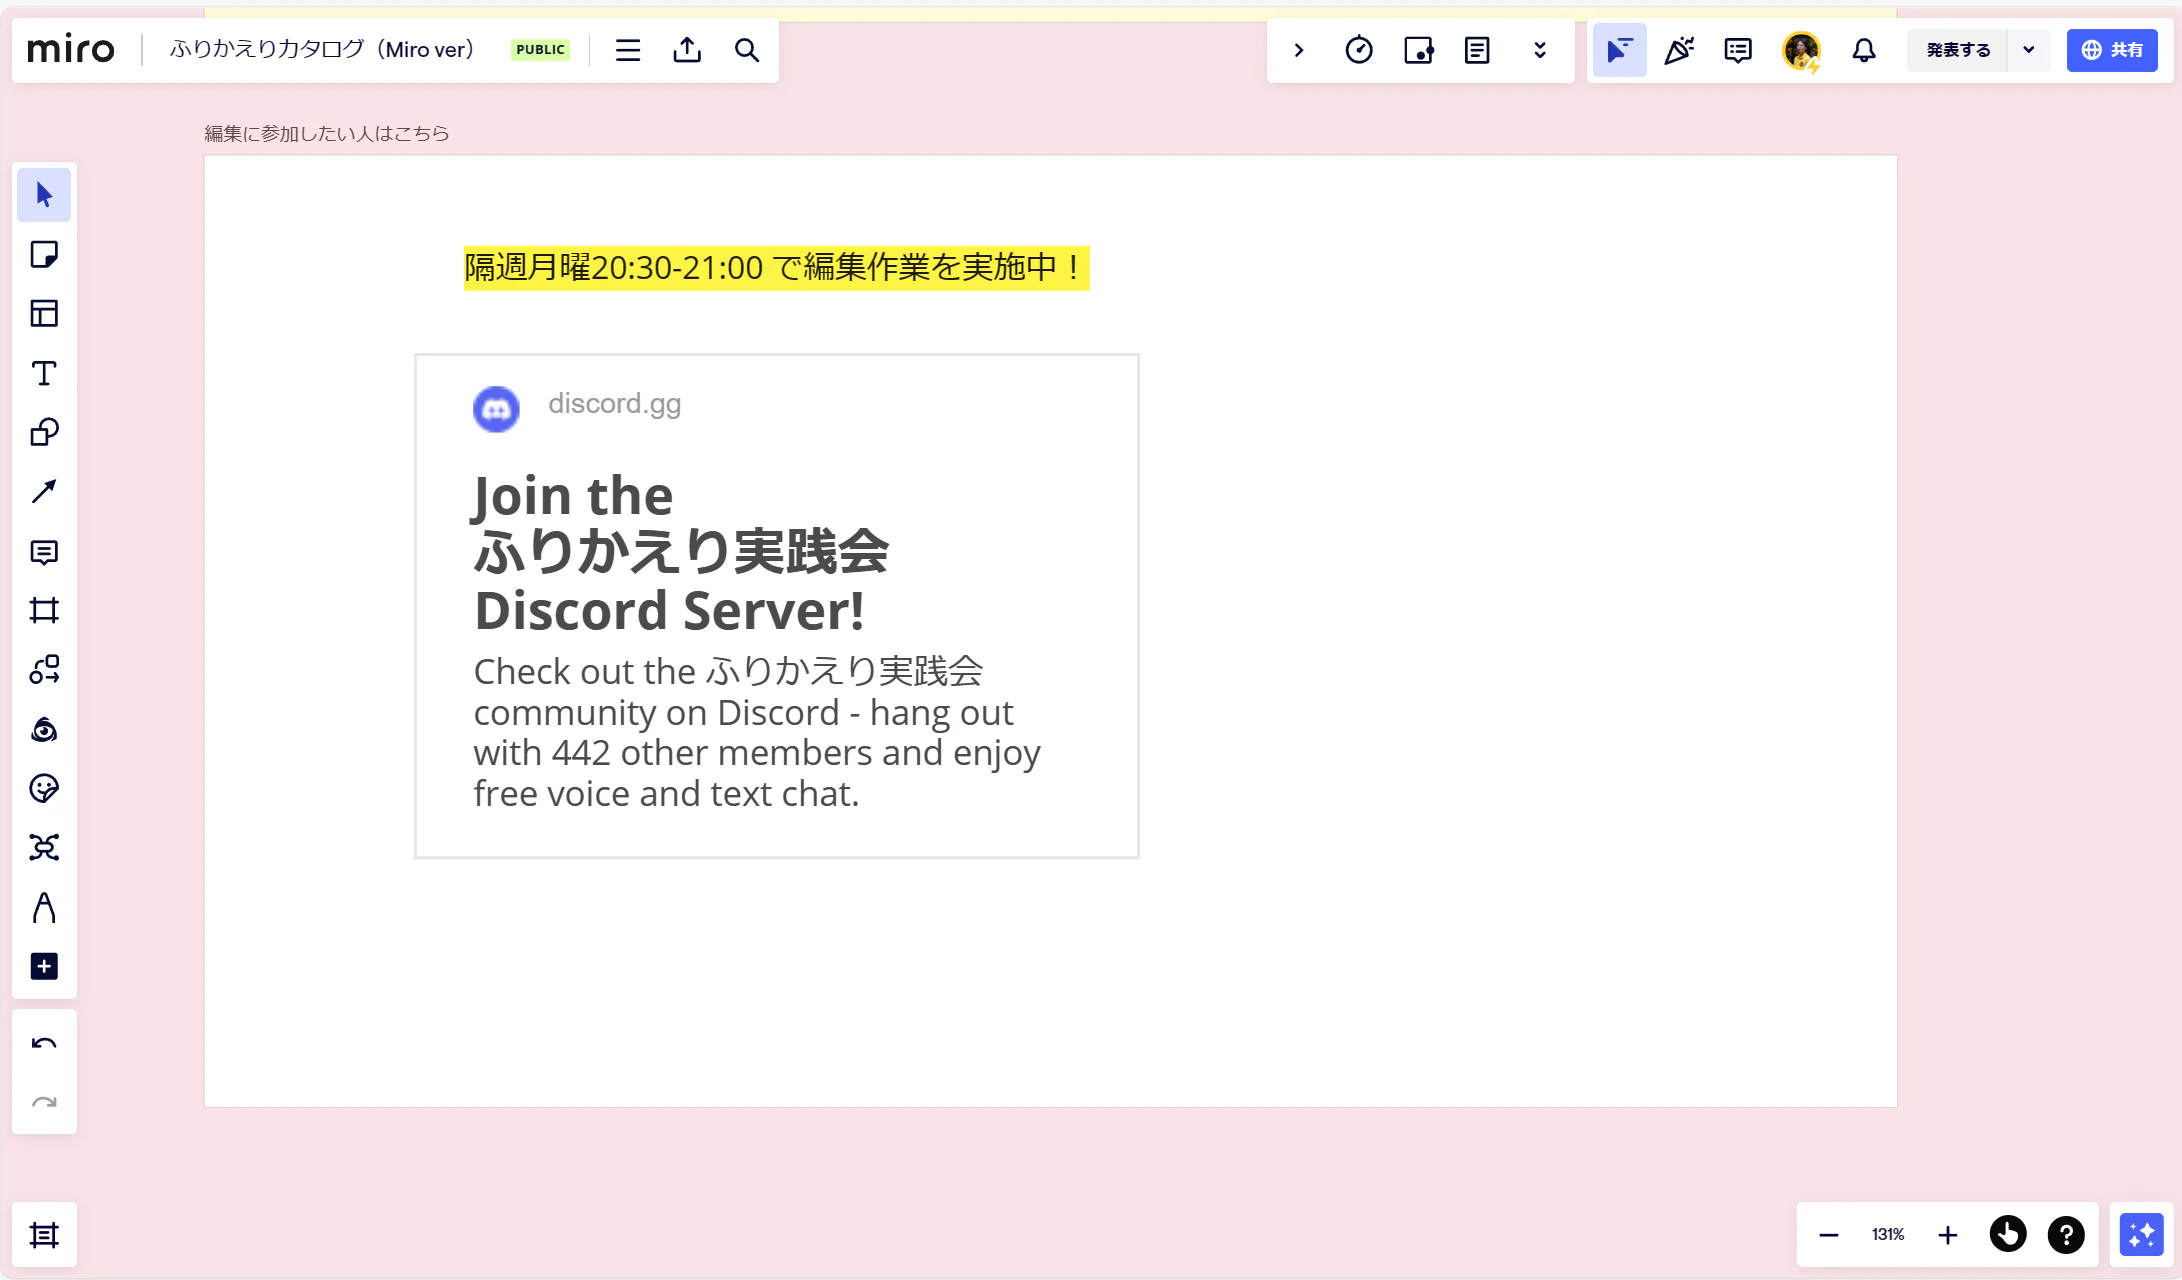Expand the collapsed toolbar chevron
This screenshot has width=2182, height=1280.
pos(1299,50)
